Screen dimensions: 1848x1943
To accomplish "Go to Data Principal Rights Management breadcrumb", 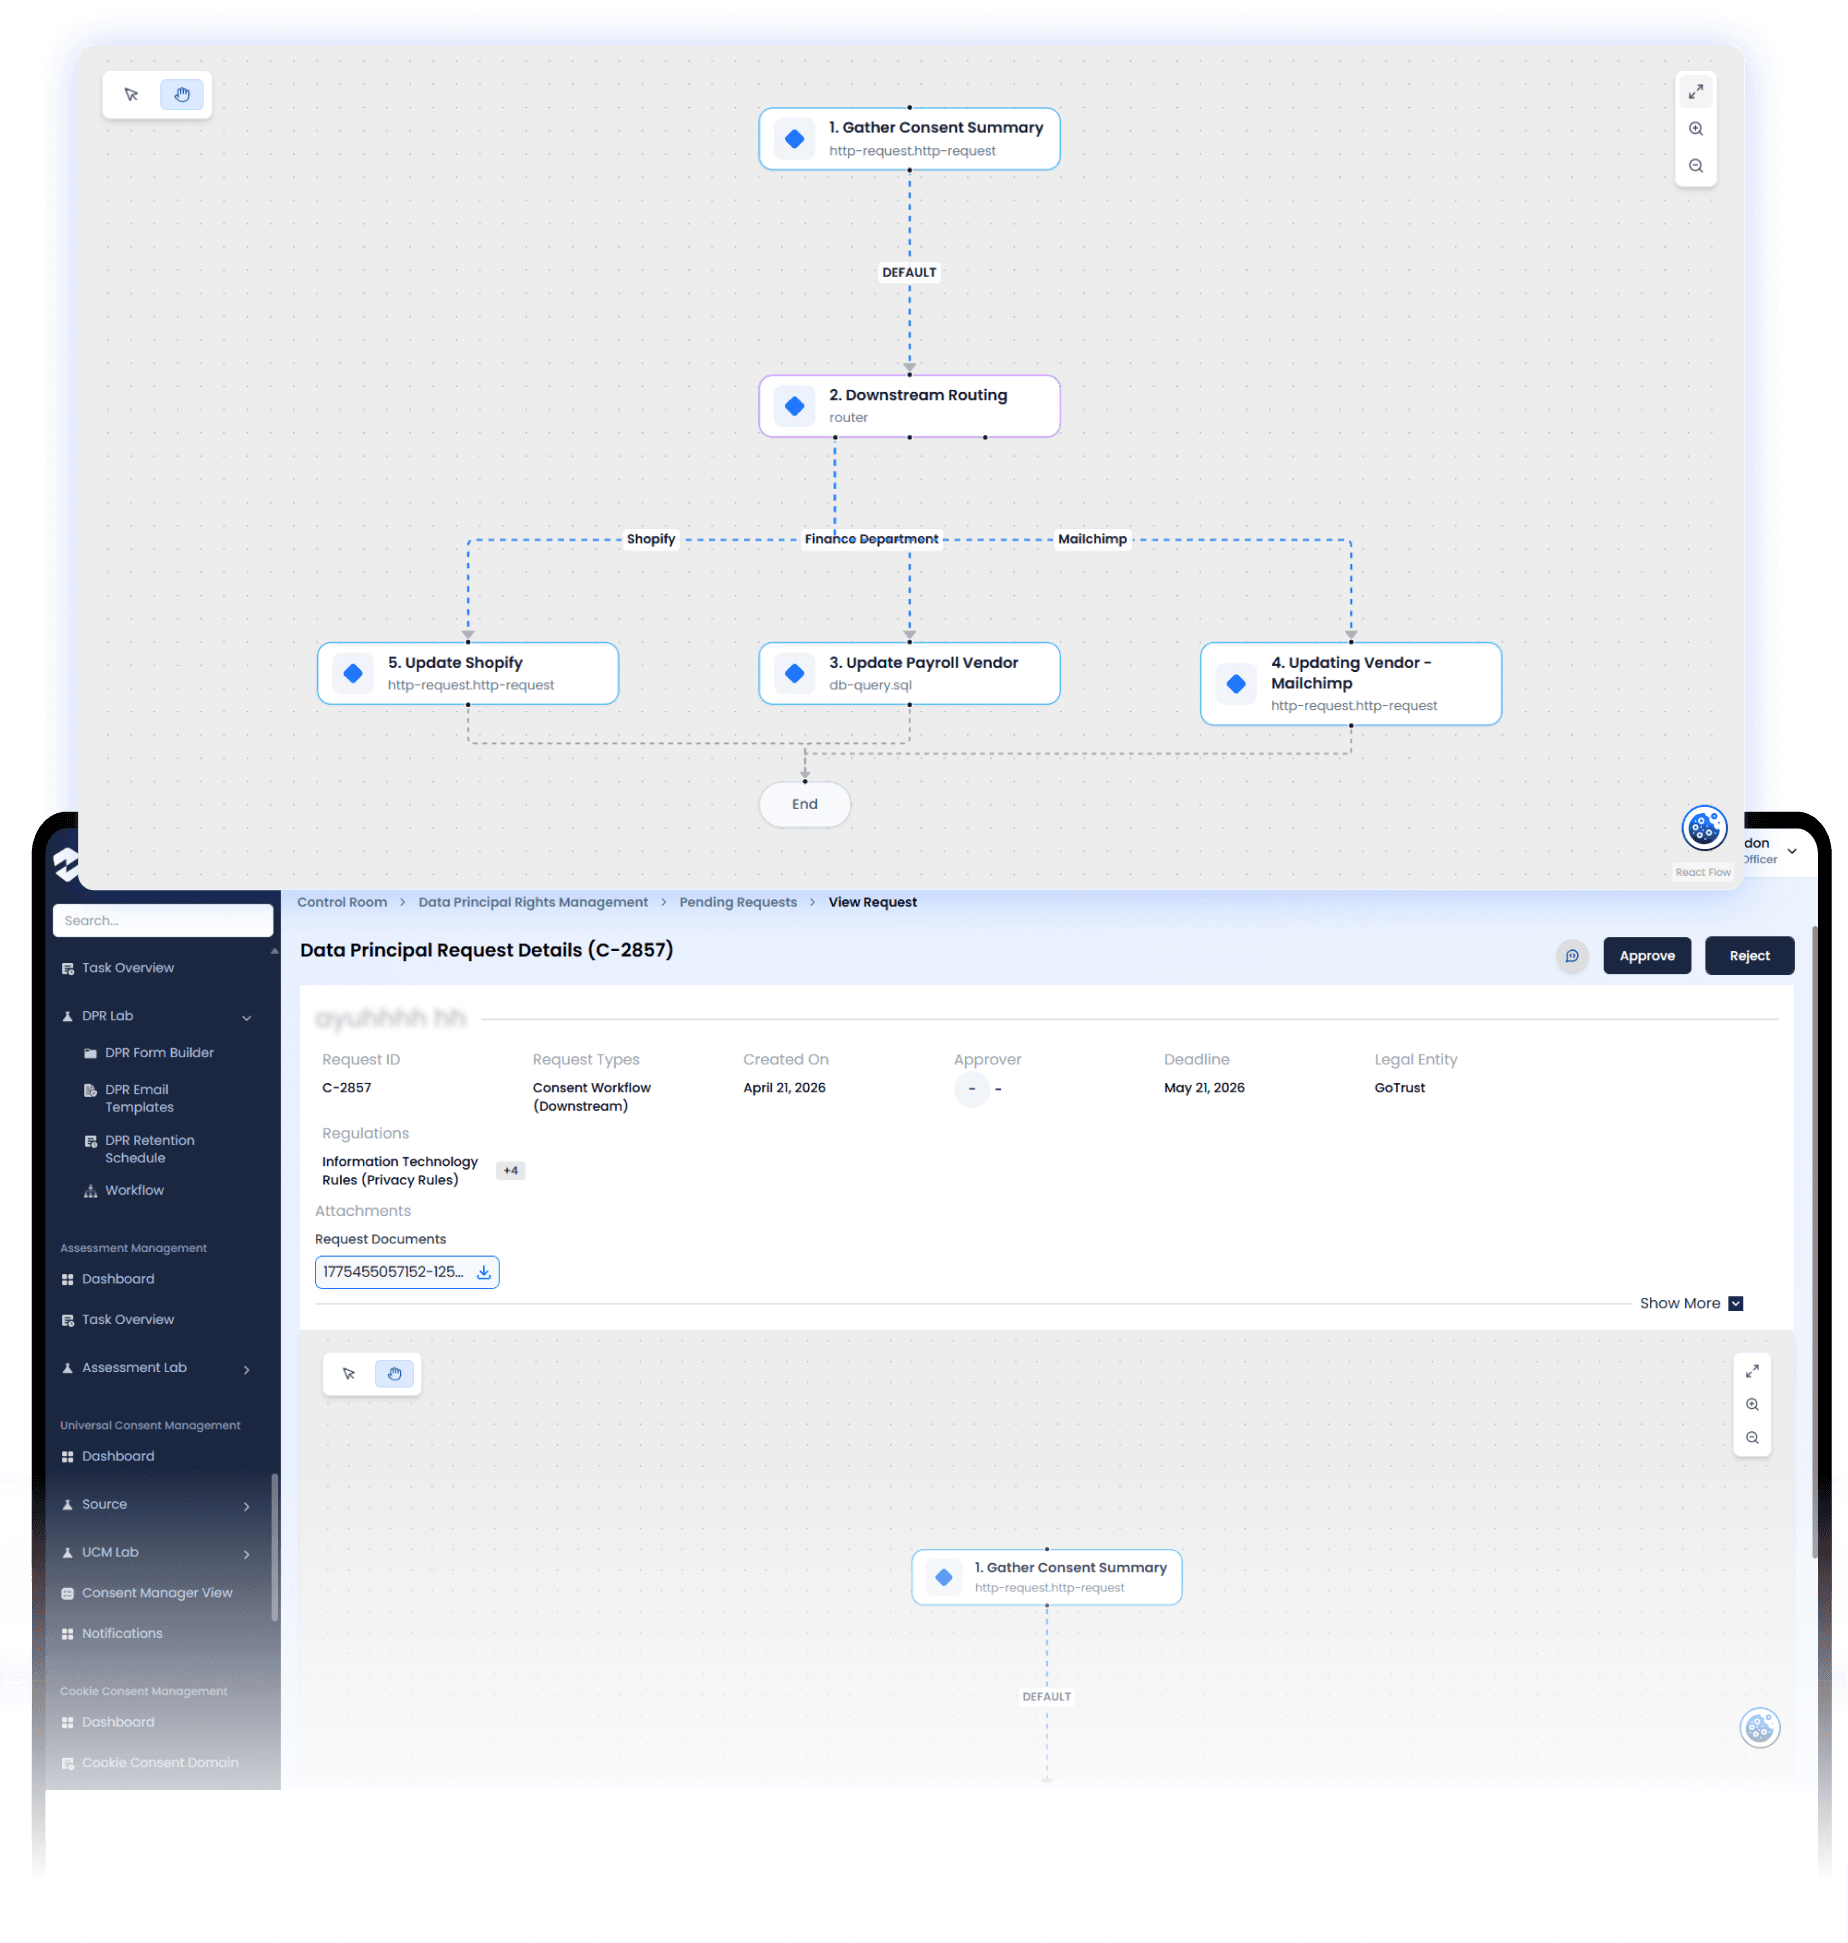I will point(533,902).
